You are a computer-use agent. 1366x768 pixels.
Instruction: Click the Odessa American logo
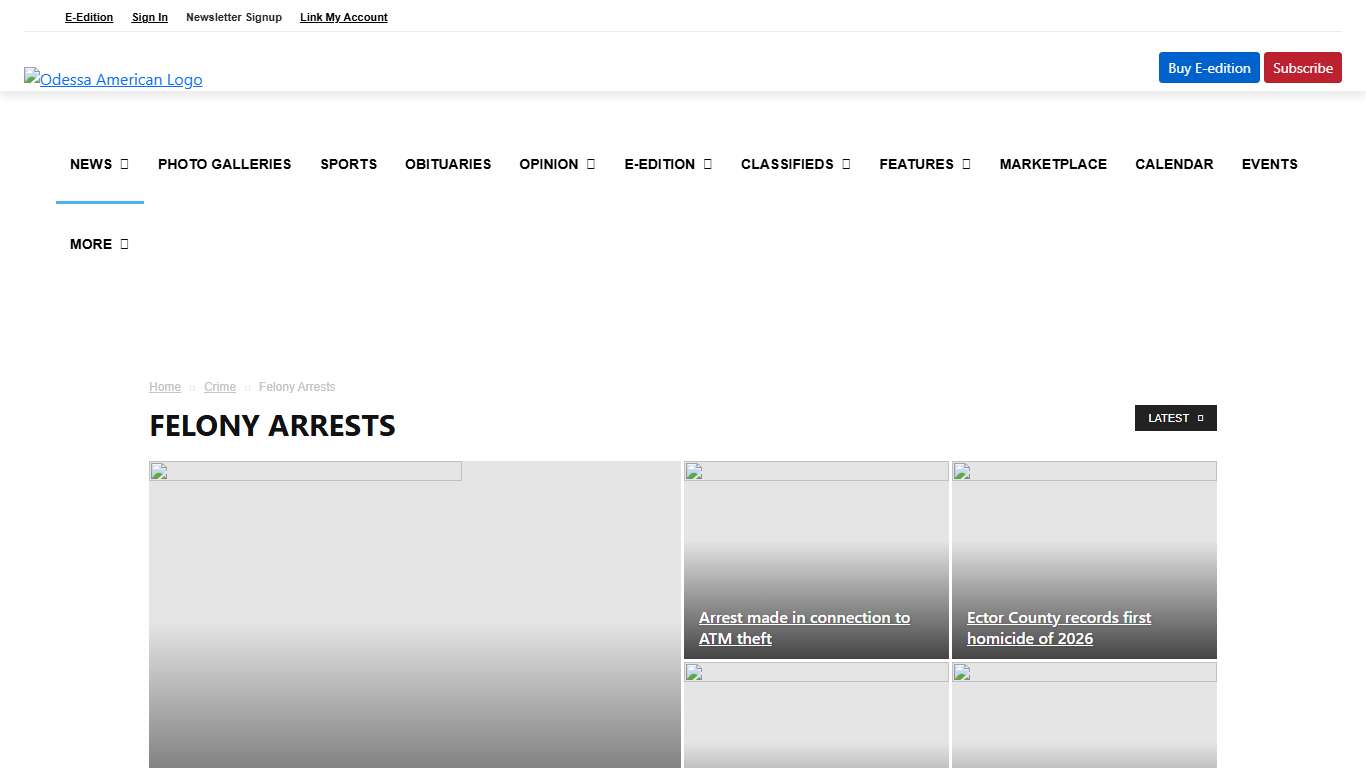pos(113,79)
